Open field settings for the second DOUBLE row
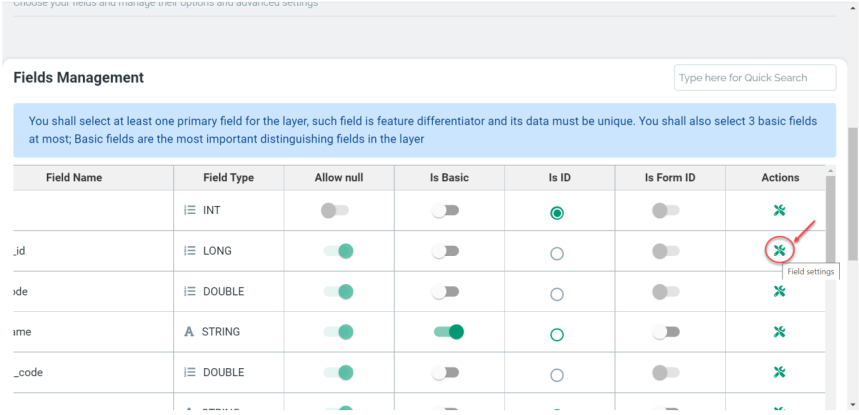Screen dimensions: 859x415 point(780,372)
